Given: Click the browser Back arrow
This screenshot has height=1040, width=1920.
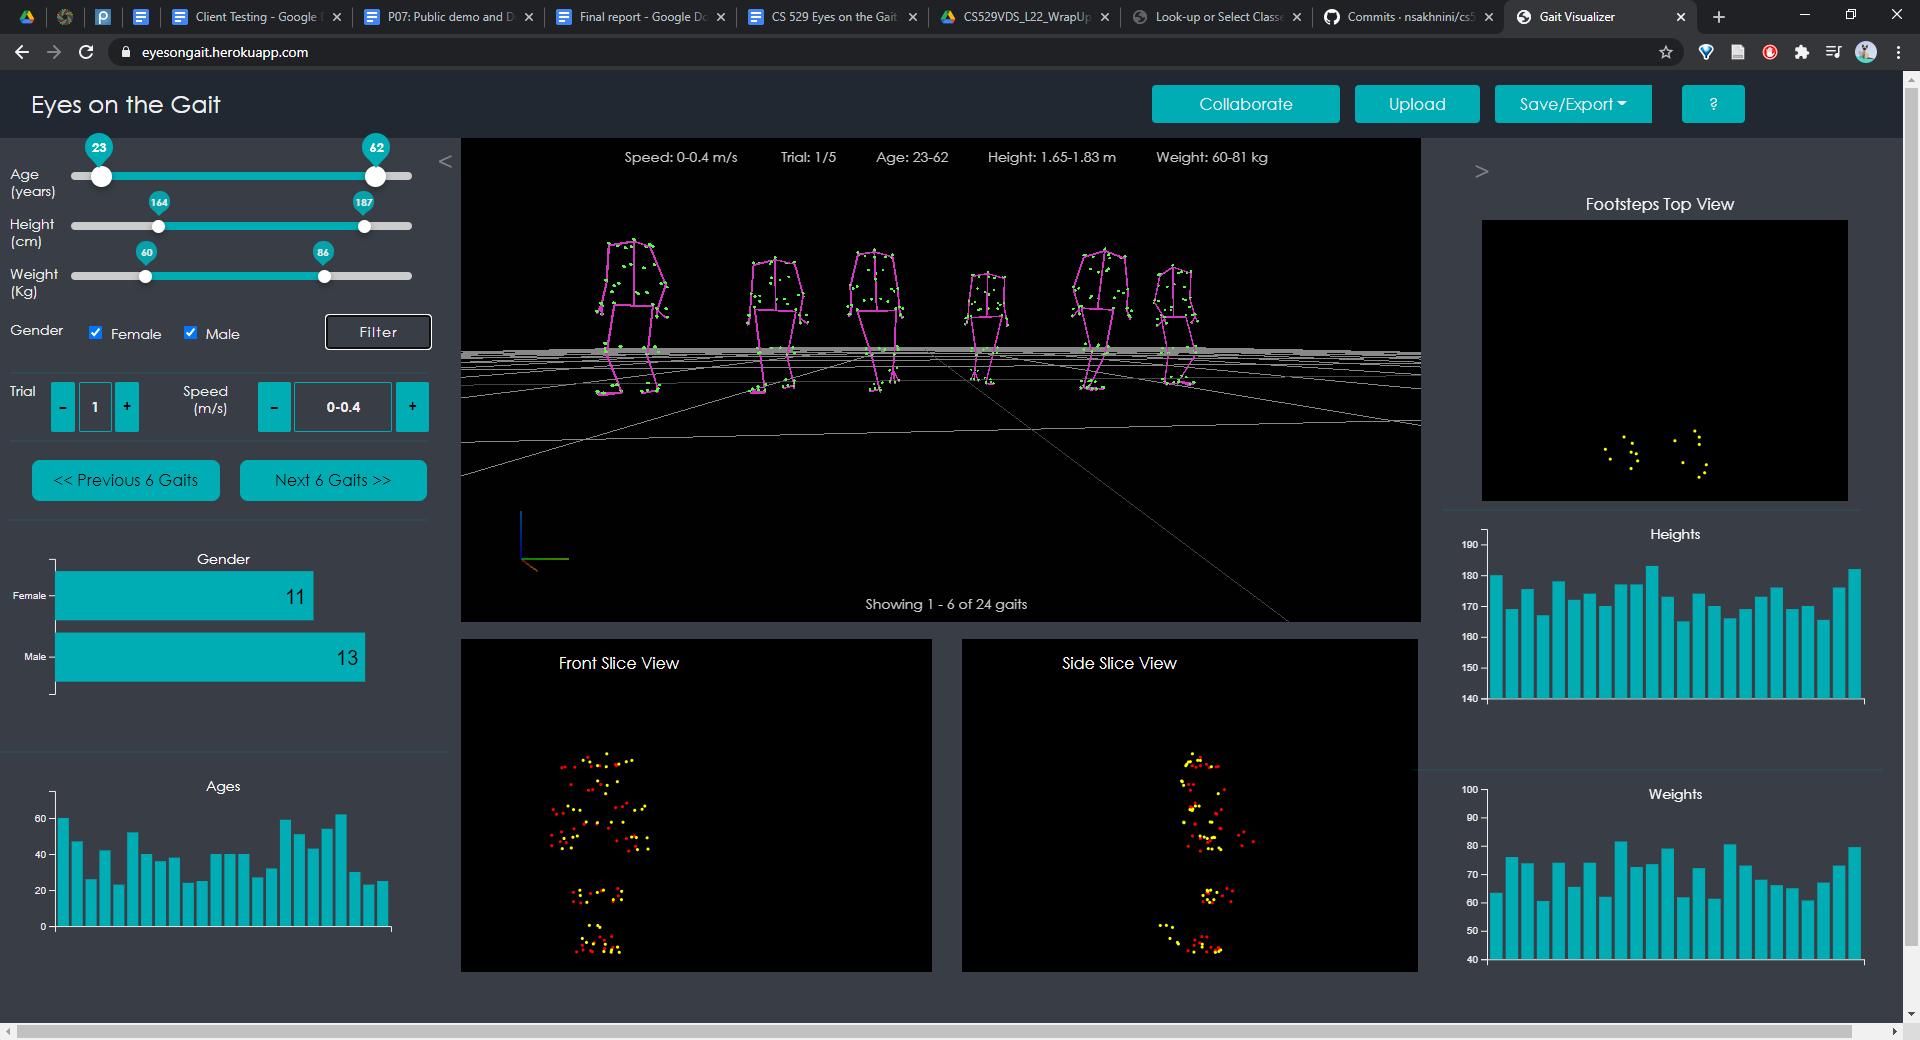Looking at the screenshot, I should (22, 52).
